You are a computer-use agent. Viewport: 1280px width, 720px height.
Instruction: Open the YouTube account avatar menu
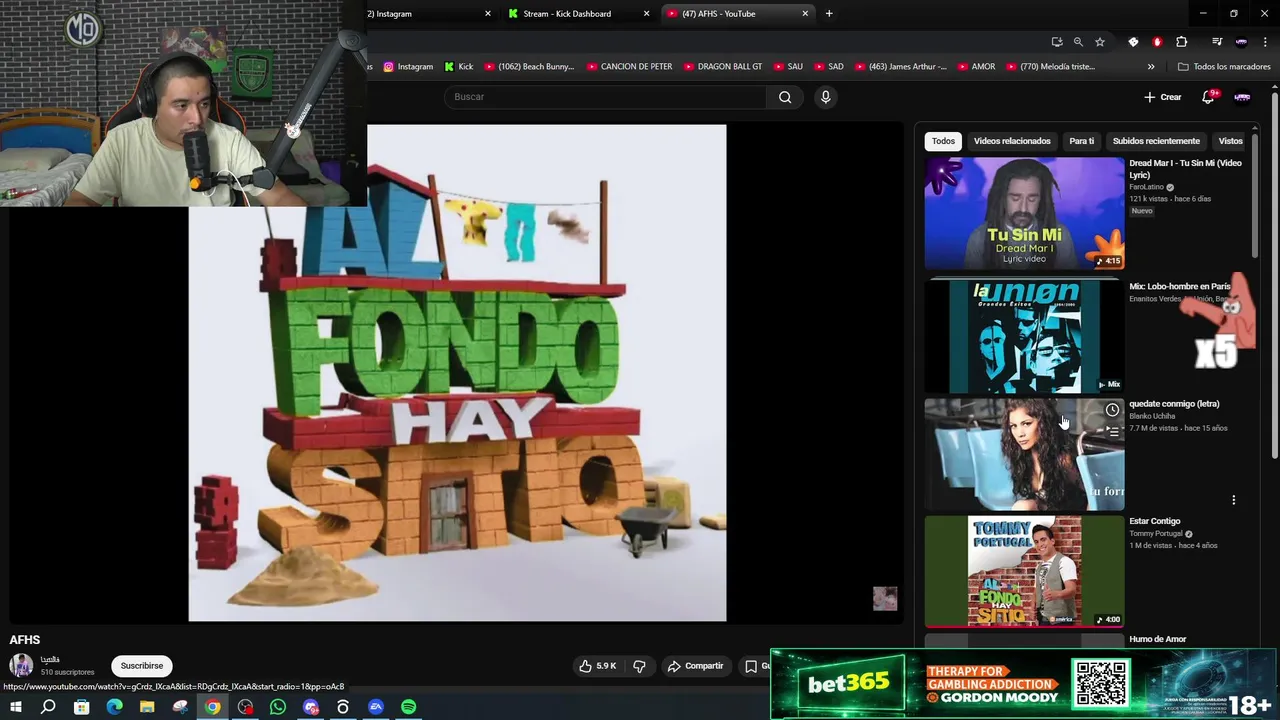[x=1242, y=97]
